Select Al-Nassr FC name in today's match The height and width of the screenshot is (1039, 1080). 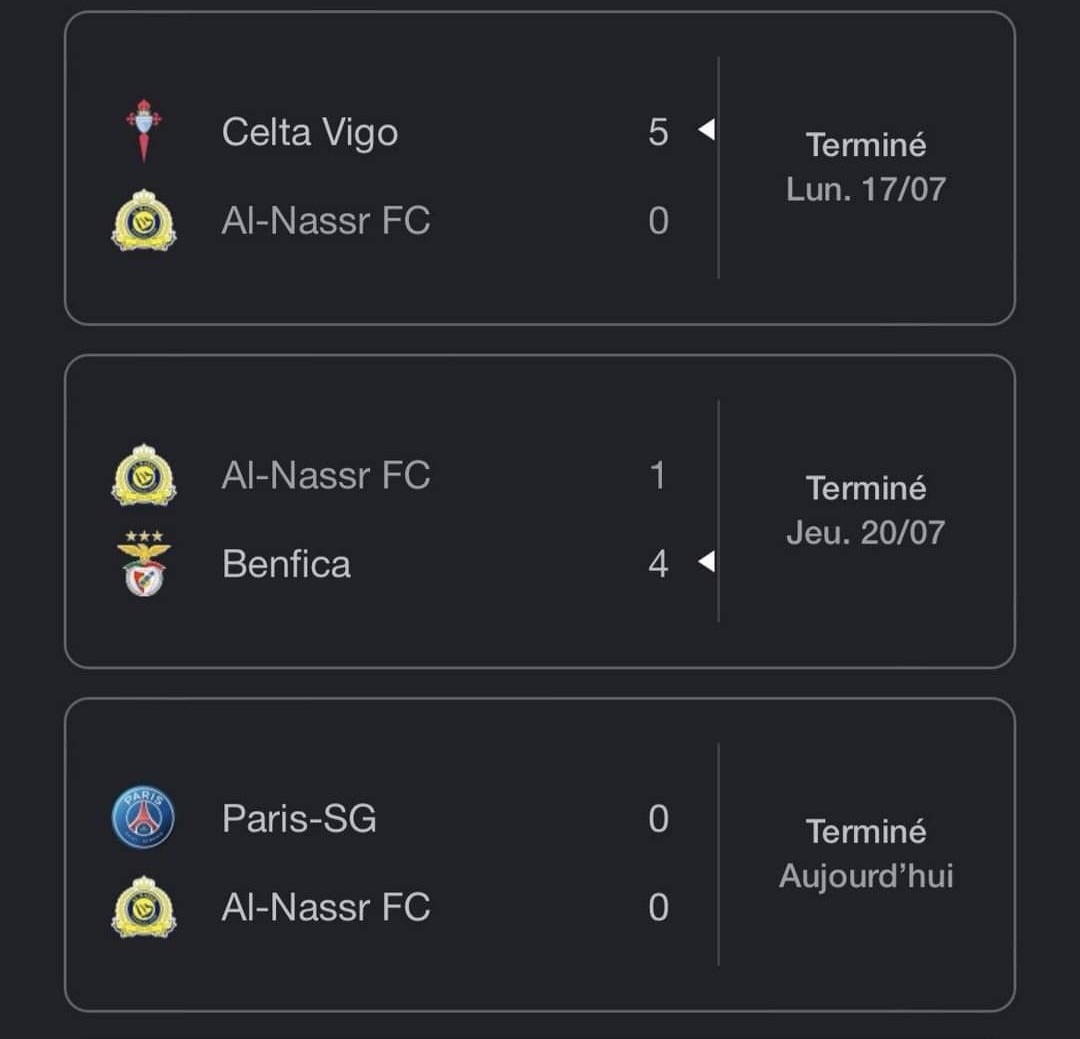click(326, 907)
